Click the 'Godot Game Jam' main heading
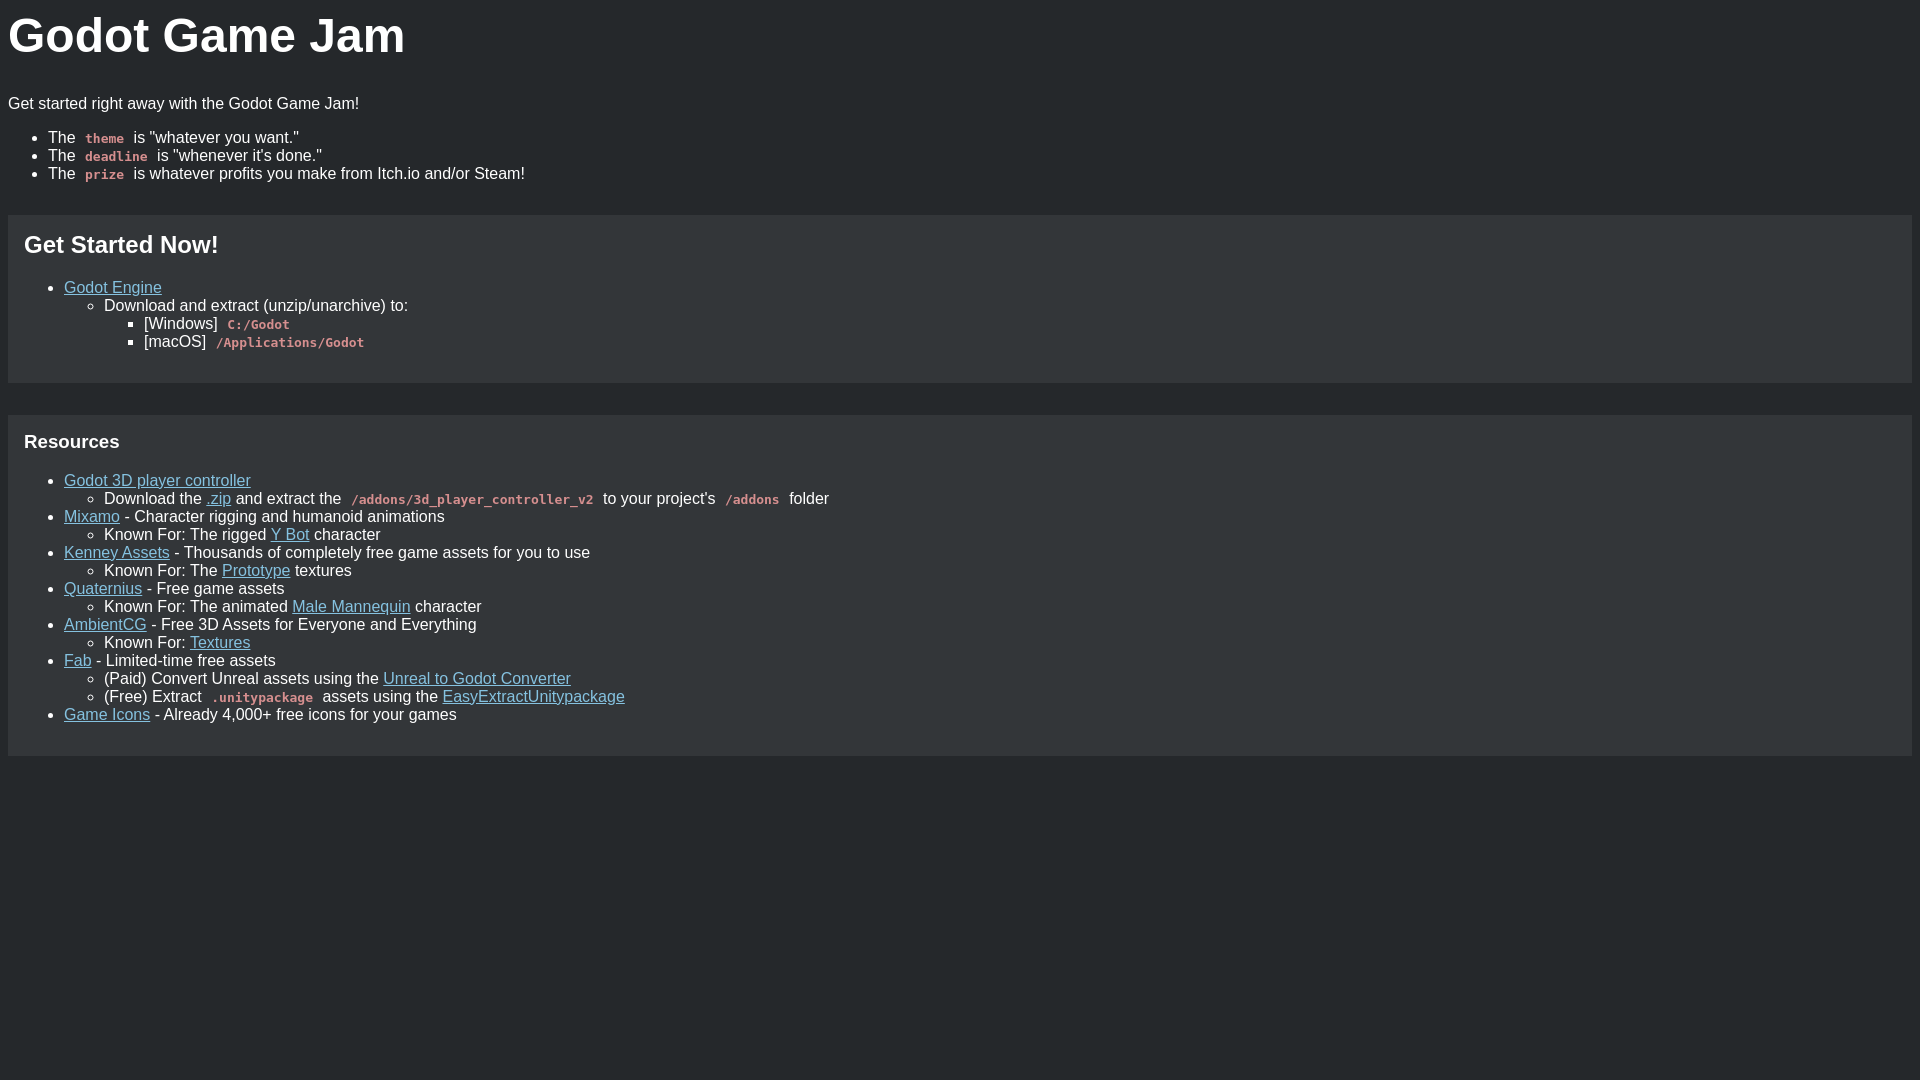This screenshot has width=1920, height=1080. click(207, 36)
